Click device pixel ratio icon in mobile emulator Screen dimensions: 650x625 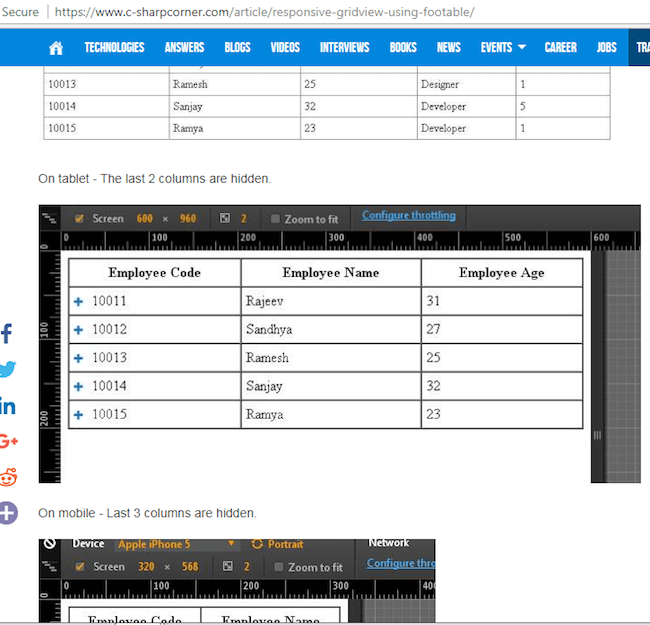point(228,566)
